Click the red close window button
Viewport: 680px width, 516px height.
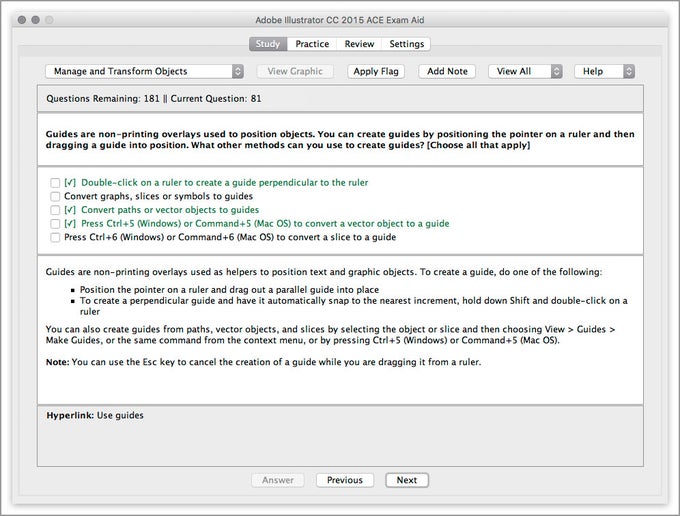pyautogui.click(x=22, y=20)
